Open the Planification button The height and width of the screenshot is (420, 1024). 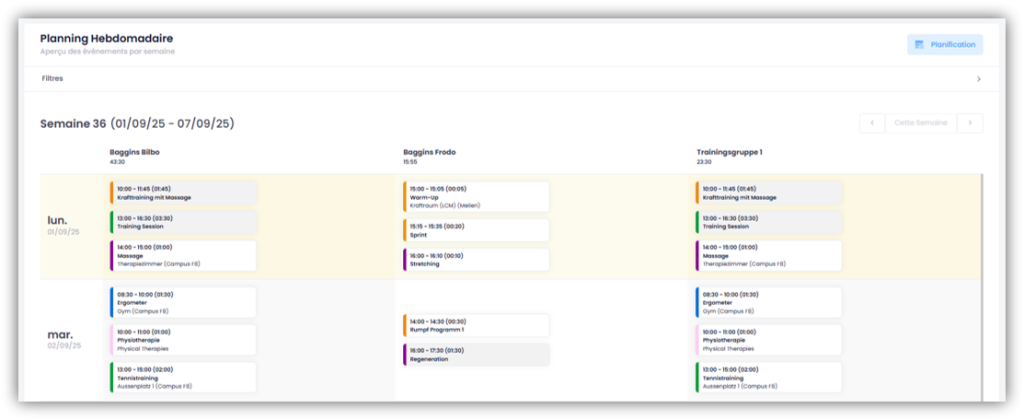(945, 45)
